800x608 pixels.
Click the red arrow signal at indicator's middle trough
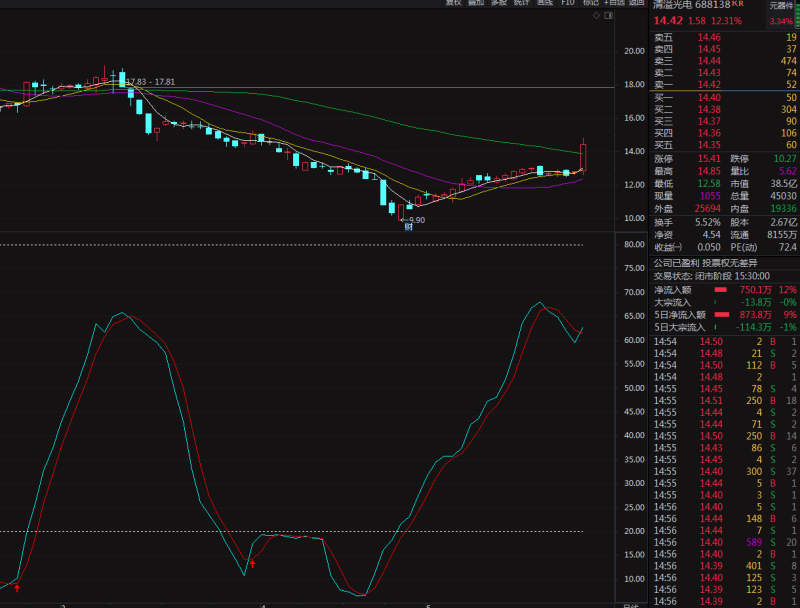pyautogui.click(x=252, y=564)
